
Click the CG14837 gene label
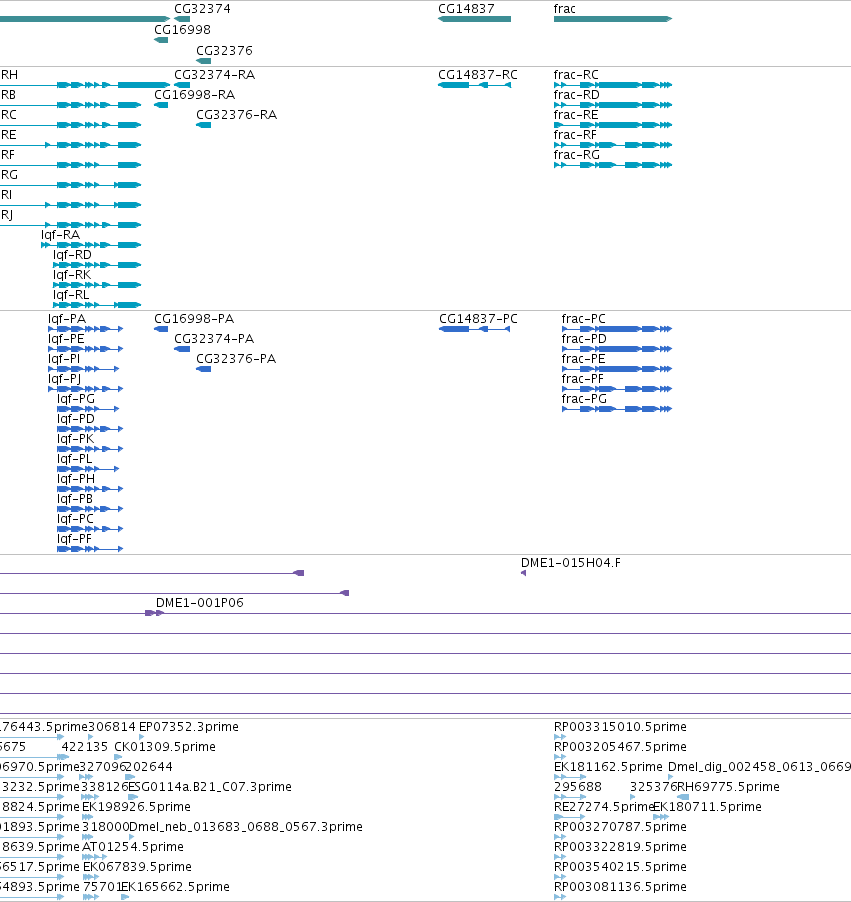466,9
